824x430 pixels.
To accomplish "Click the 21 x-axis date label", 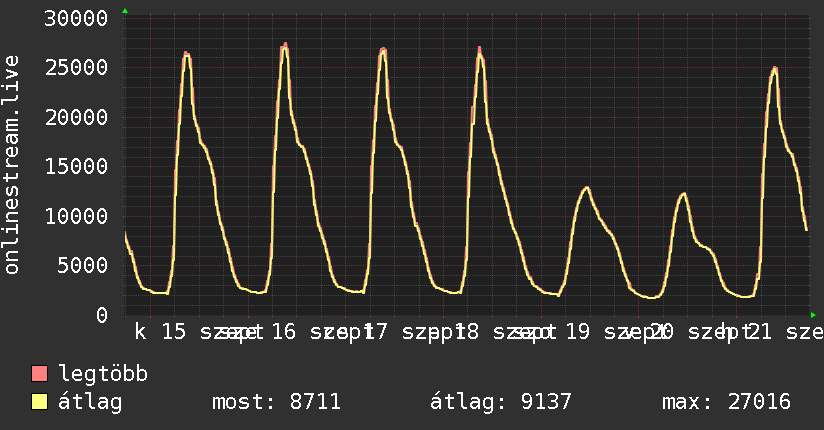I will tap(759, 332).
